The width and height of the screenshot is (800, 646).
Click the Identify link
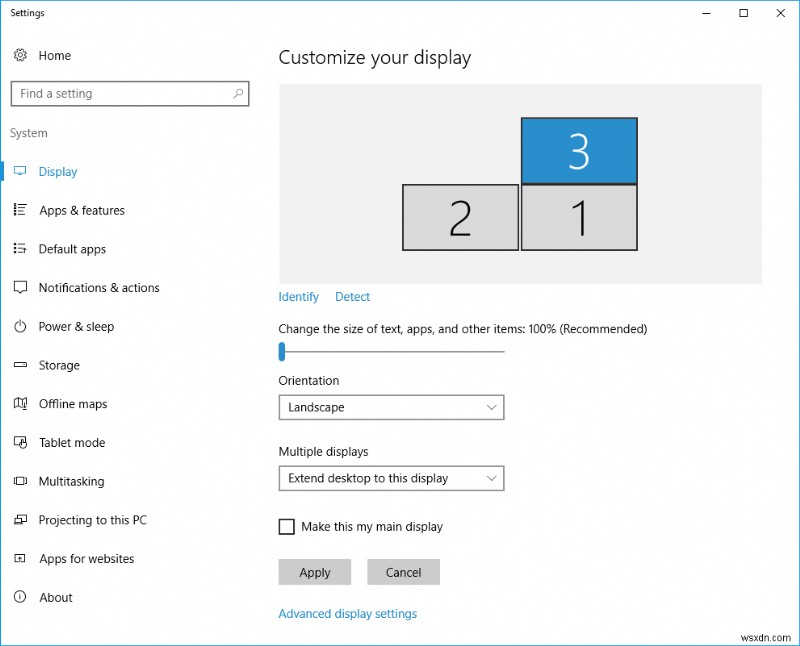[x=298, y=296]
